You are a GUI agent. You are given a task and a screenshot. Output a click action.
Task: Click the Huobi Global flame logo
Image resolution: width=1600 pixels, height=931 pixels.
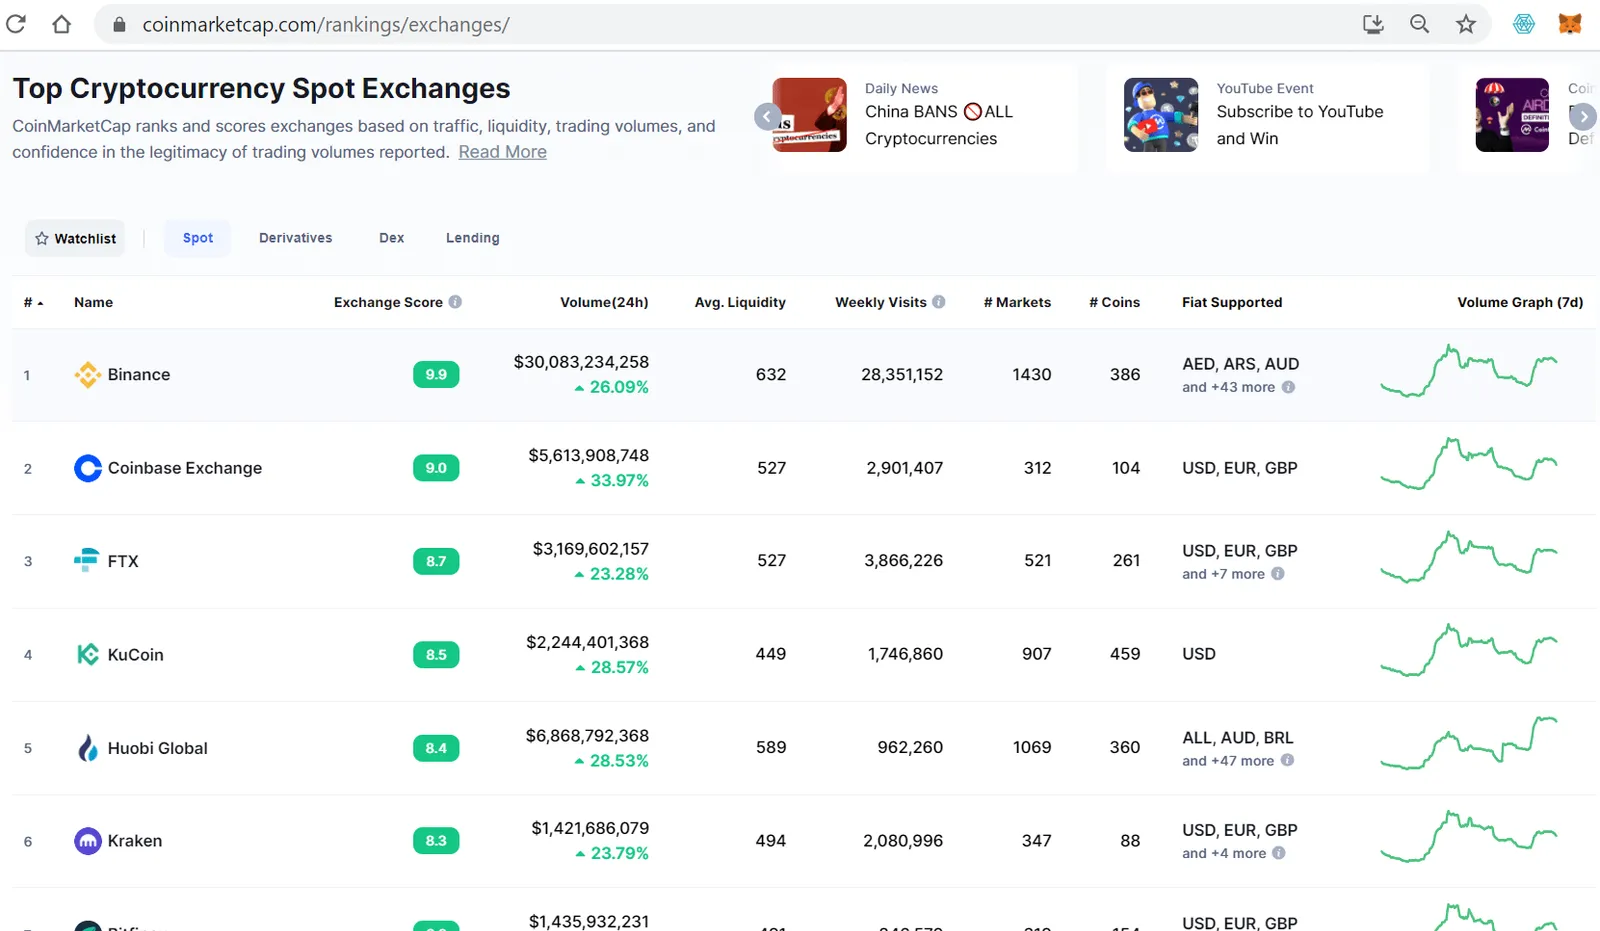[x=88, y=748]
